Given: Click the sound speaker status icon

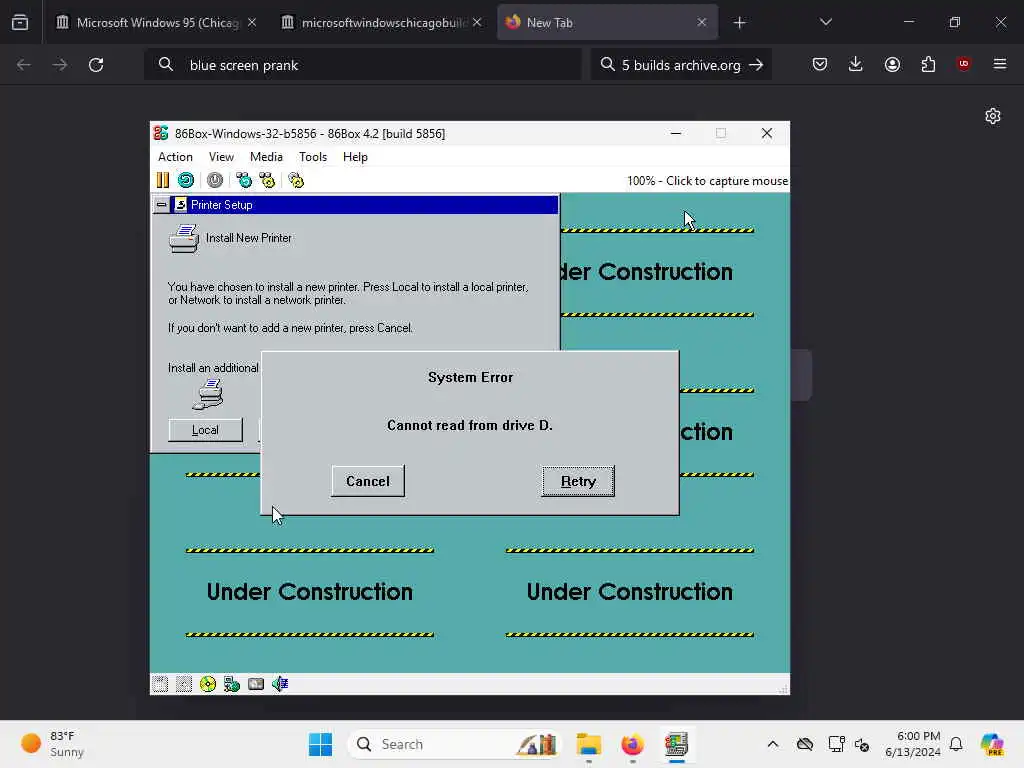Looking at the screenshot, I should [x=280, y=684].
